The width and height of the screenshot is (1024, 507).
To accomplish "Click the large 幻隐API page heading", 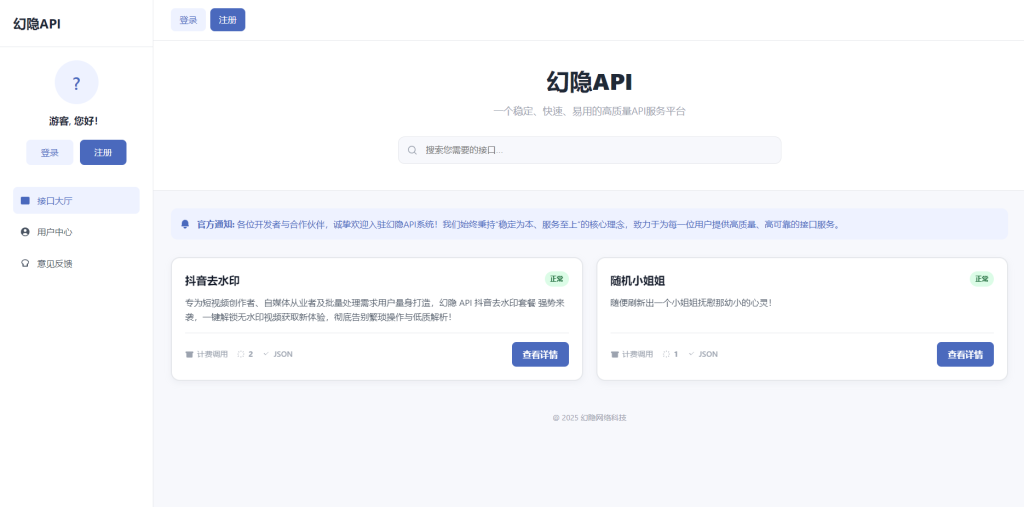I will pos(589,82).
